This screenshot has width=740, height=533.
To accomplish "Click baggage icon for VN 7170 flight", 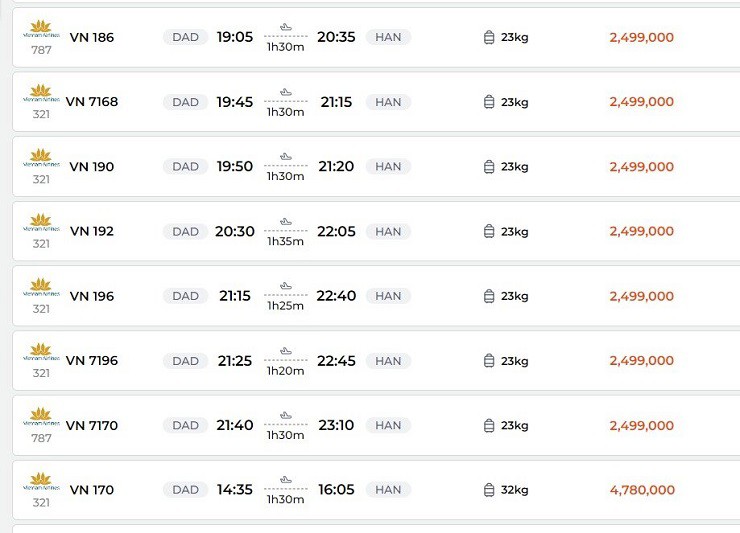I will pyautogui.click(x=489, y=426).
